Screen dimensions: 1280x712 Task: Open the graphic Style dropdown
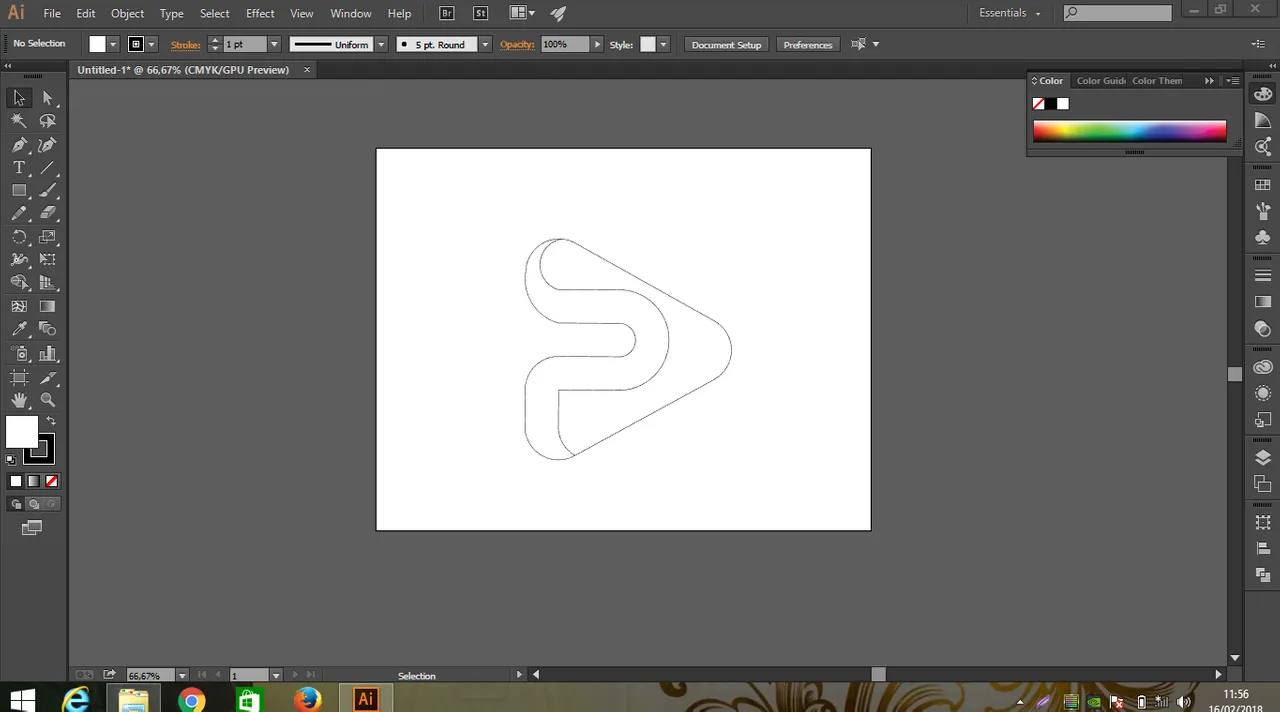663,45
